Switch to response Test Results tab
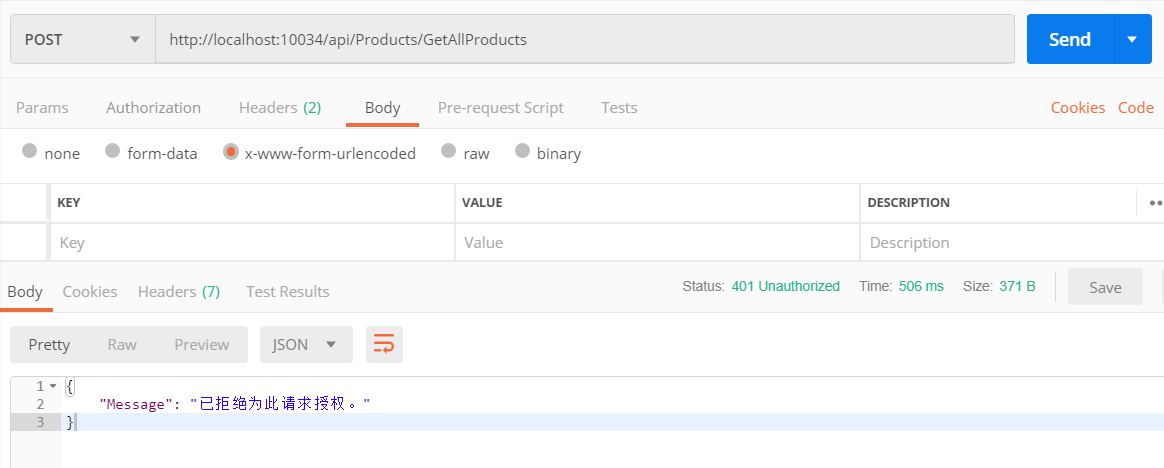Screen dimensions: 1164x468 (287, 291)
